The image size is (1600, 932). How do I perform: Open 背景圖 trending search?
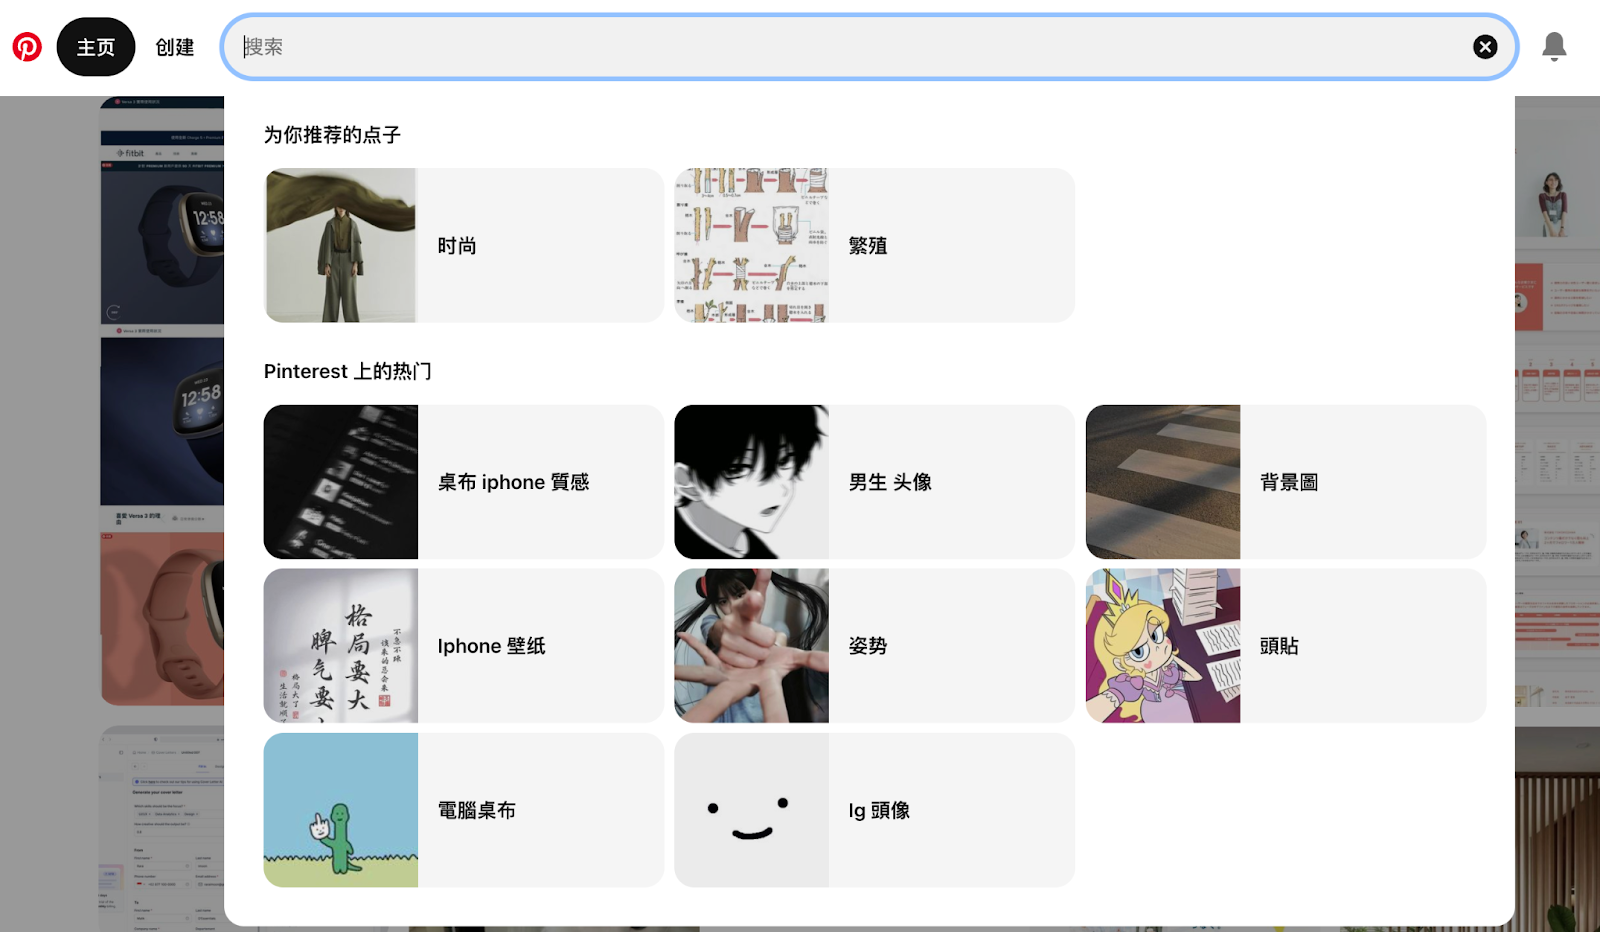click(1286, 482)
